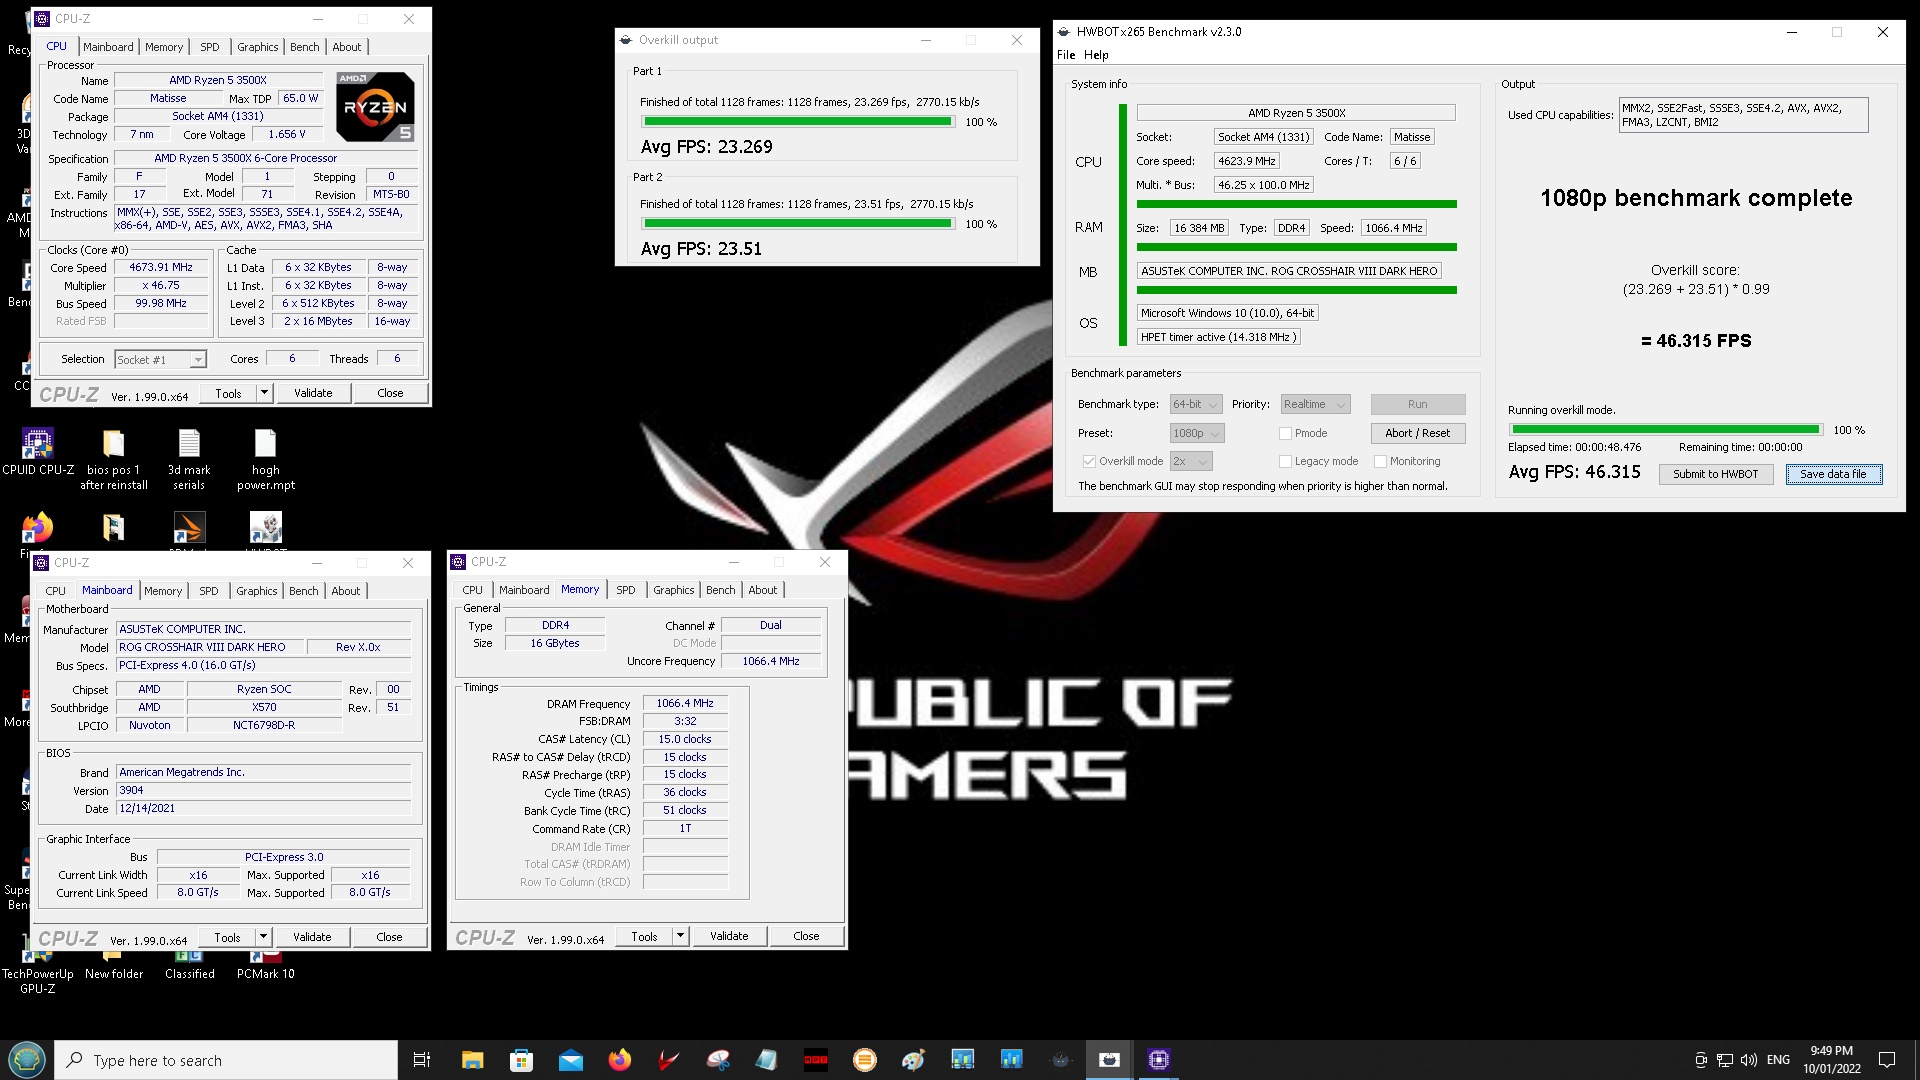Toggle the Overkill mode checkbox
This screenshot has height=1080, width=1920.
tap(1089, 461)
